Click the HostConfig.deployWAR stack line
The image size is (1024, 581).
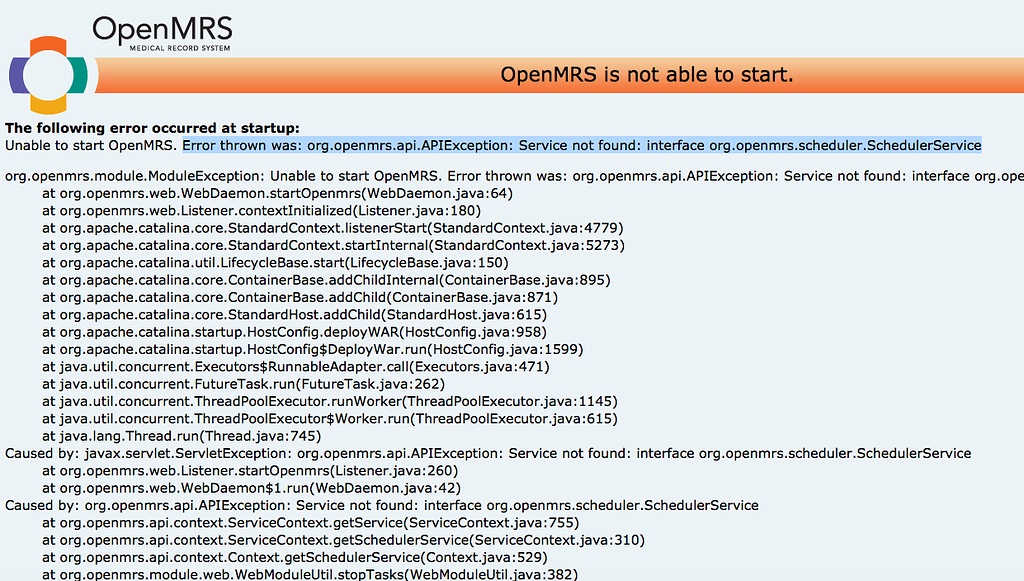coord(295,332)
